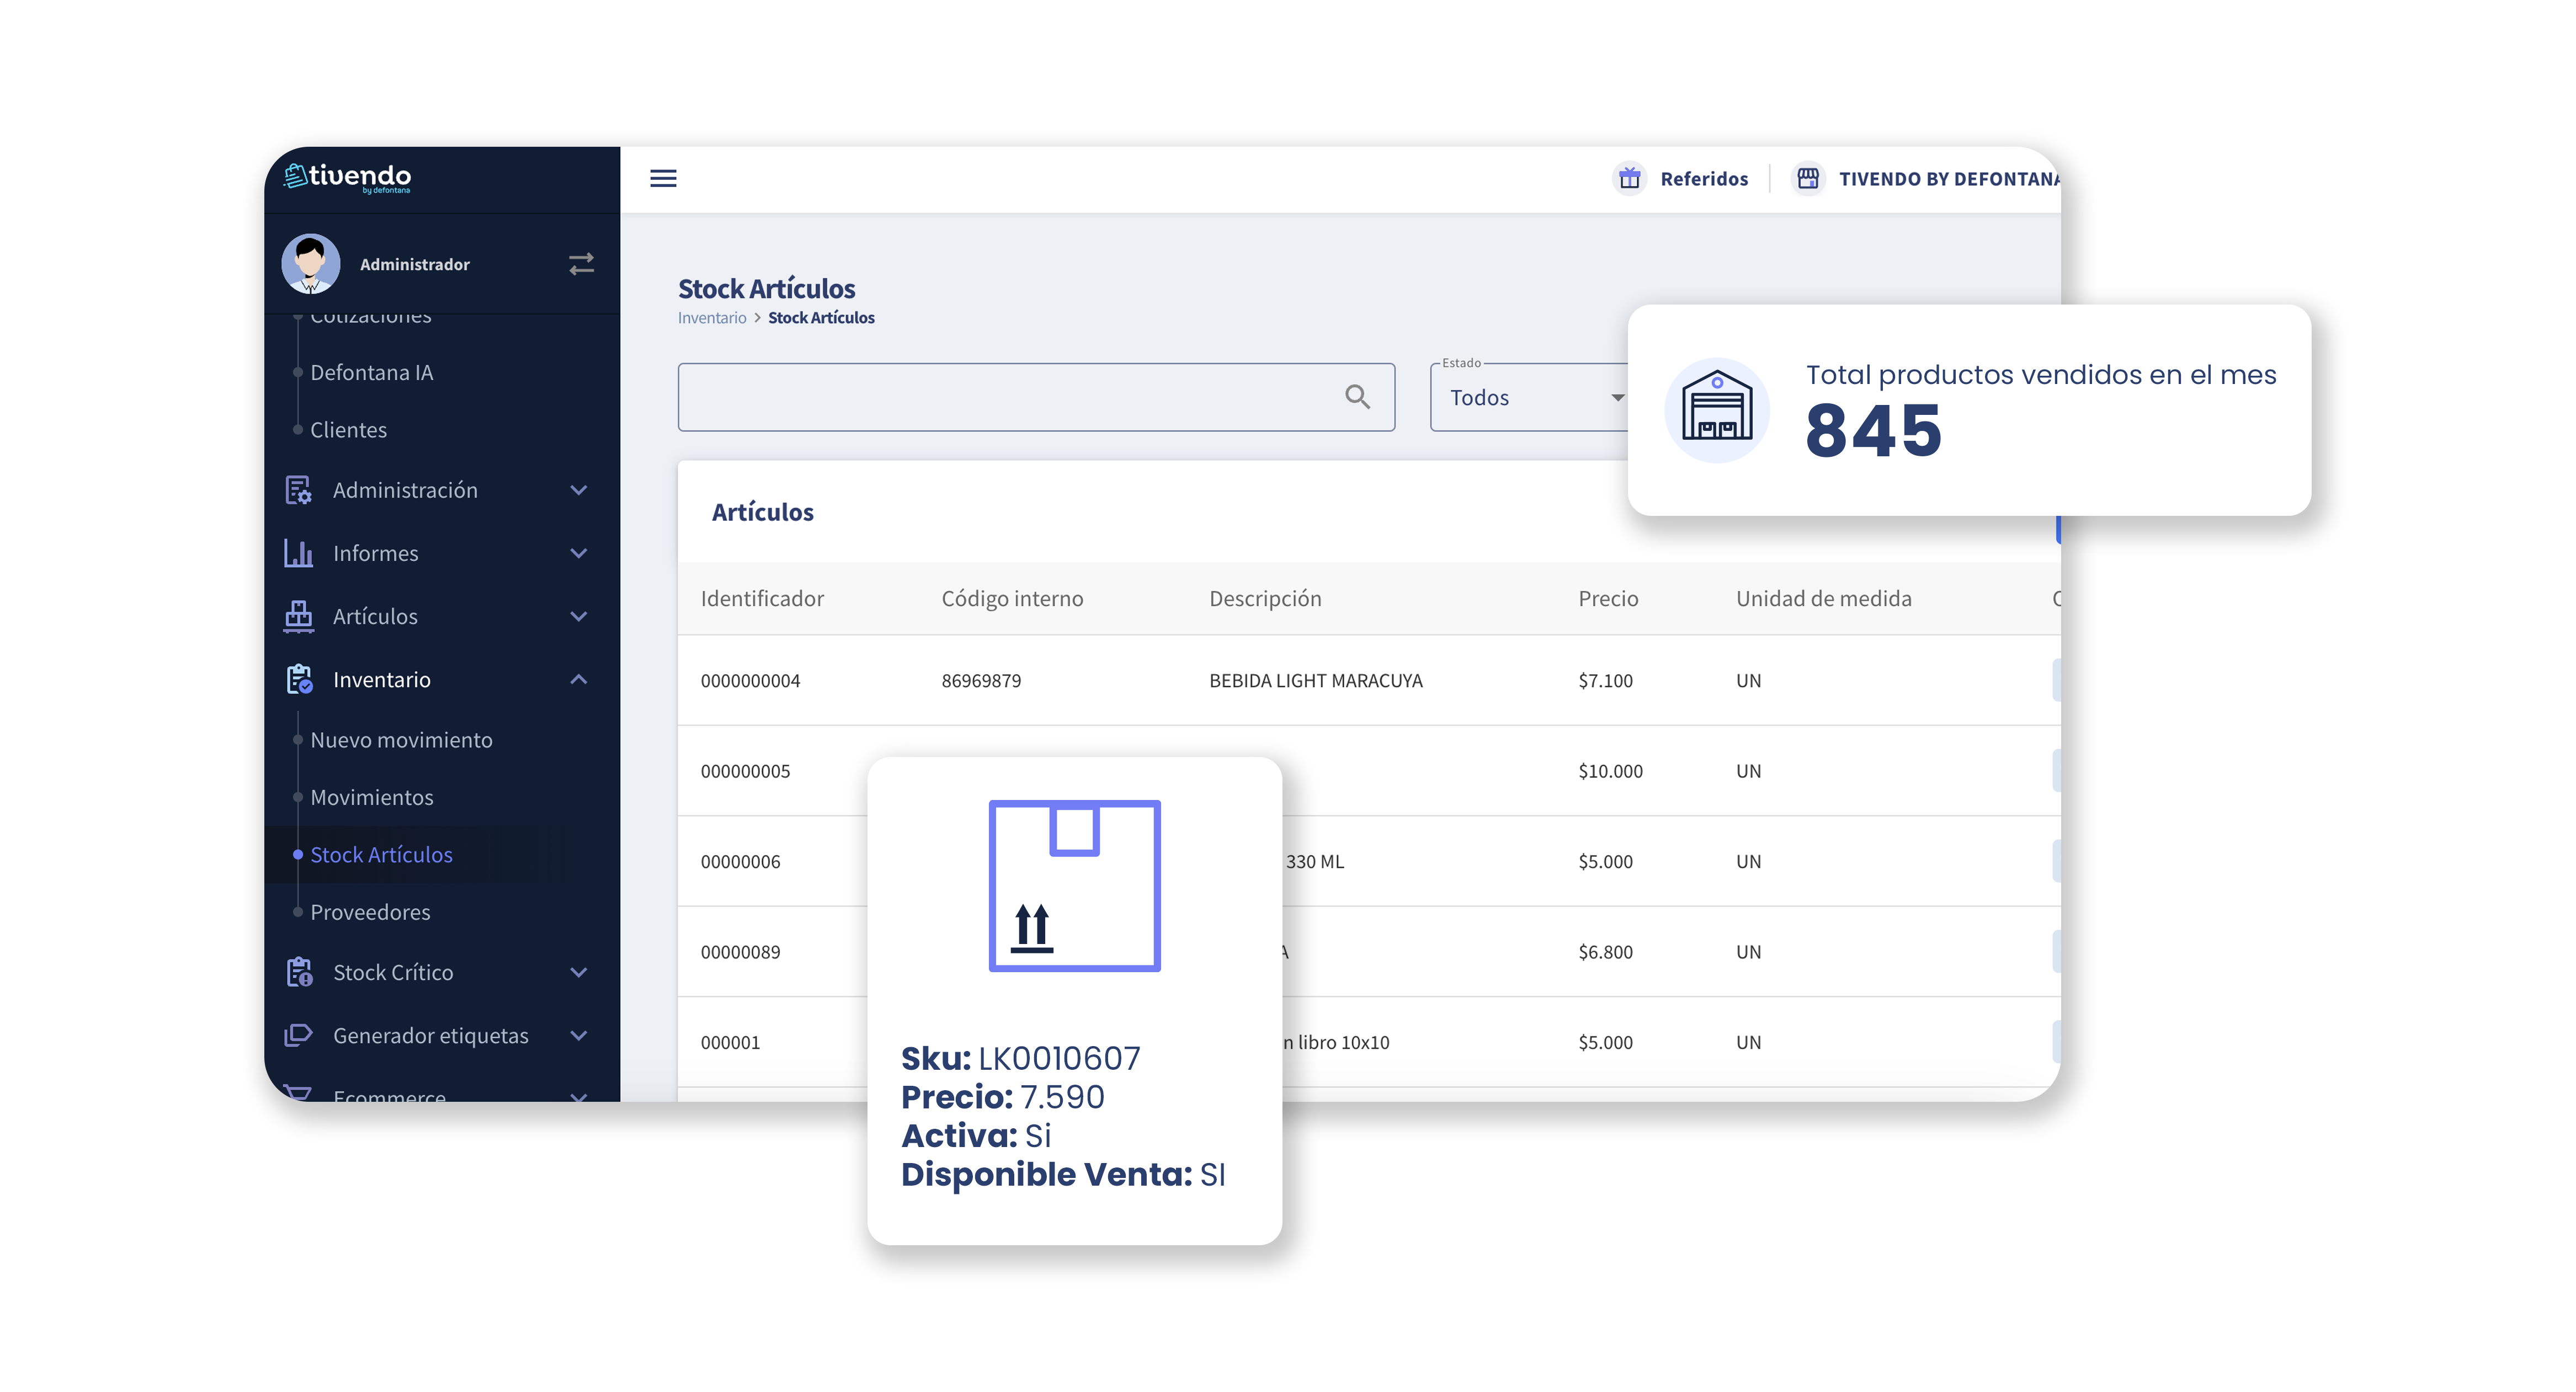Click the Sku LK0010607 text
The height and width of the screenshot is (1392, 2576).
point(1020,1058)
